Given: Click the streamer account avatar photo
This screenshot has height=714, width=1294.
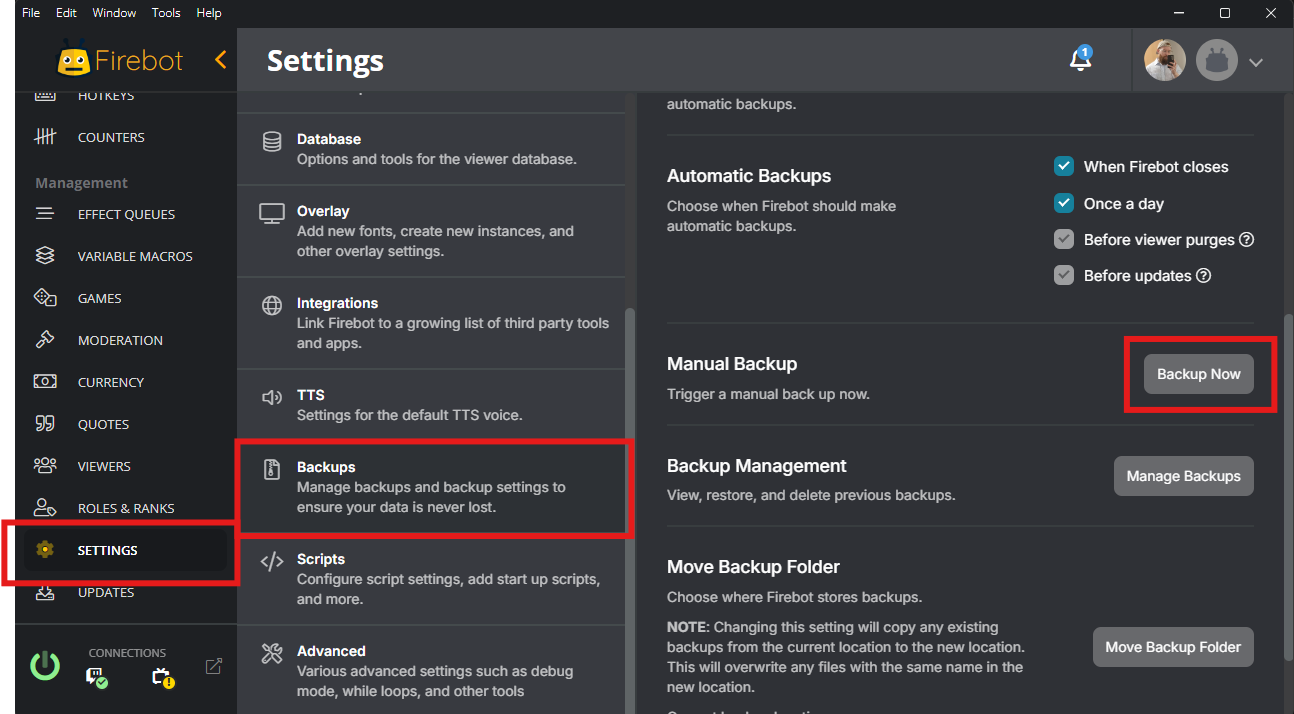Looking at the screenshot, I should 1165,61.
